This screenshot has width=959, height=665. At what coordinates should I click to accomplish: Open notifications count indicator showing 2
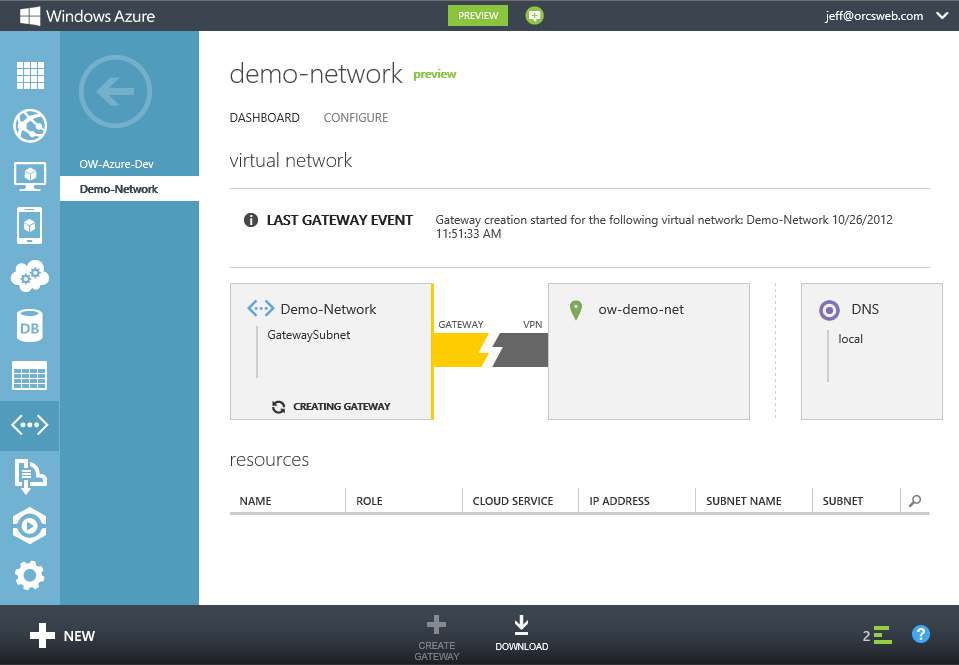pos(877,636)
